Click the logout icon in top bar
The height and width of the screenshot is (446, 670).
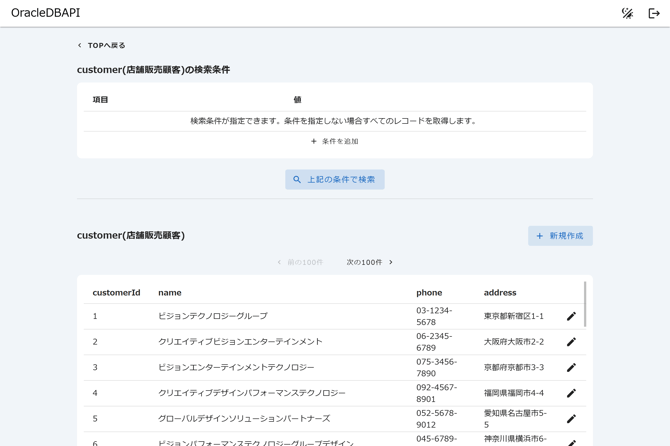click(x=654, y=13)
